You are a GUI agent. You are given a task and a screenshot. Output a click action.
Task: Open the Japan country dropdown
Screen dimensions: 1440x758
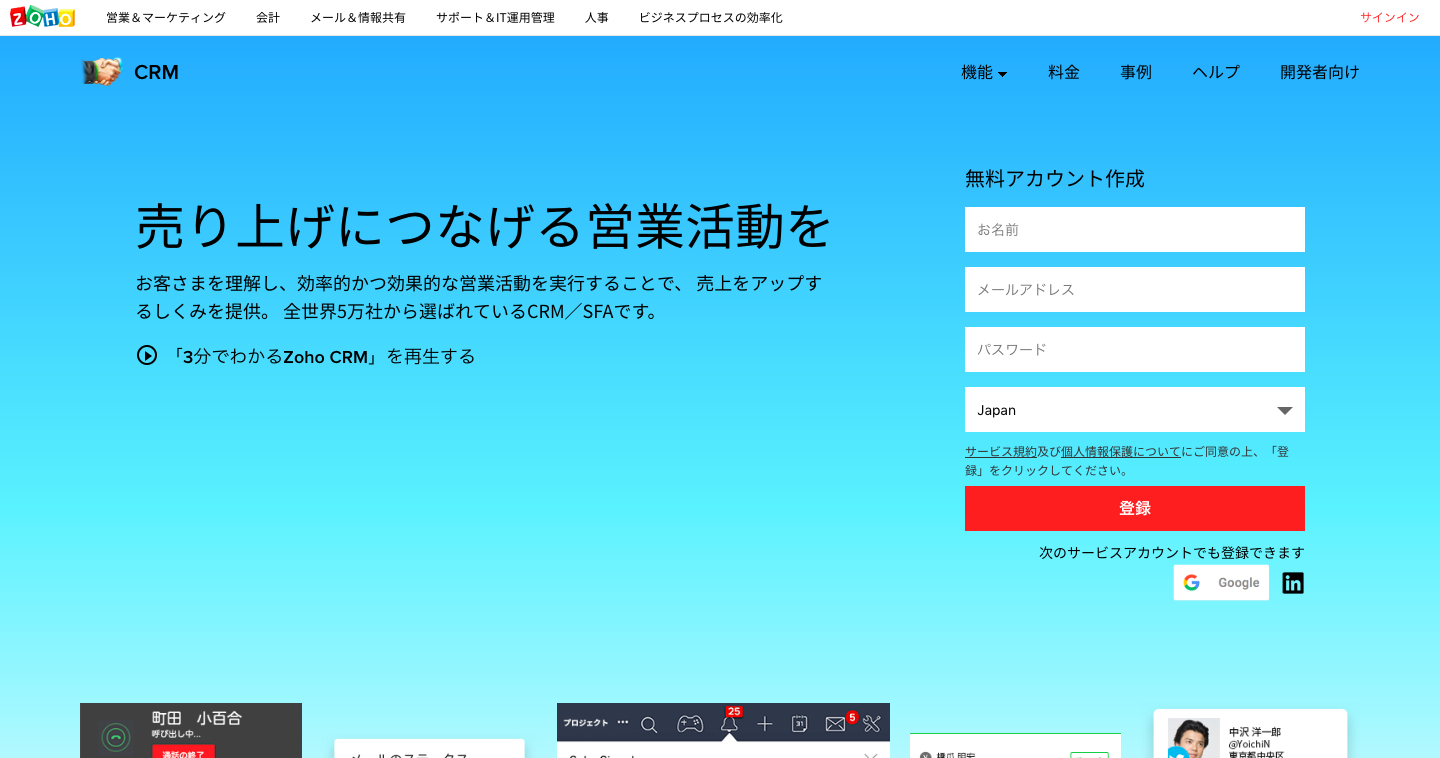pyautogui.click(x=1135, y=410)
